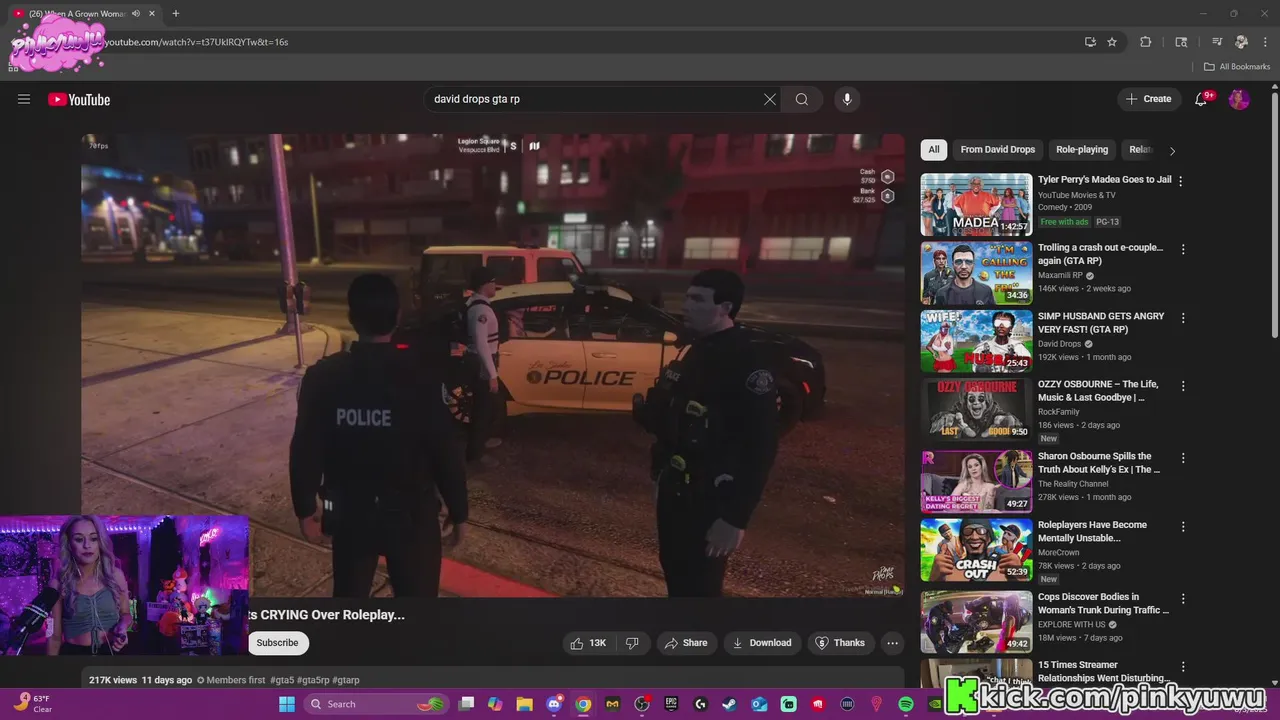Open Spotify from the taskbar
1280x720 pixels.
pos(906,704)
